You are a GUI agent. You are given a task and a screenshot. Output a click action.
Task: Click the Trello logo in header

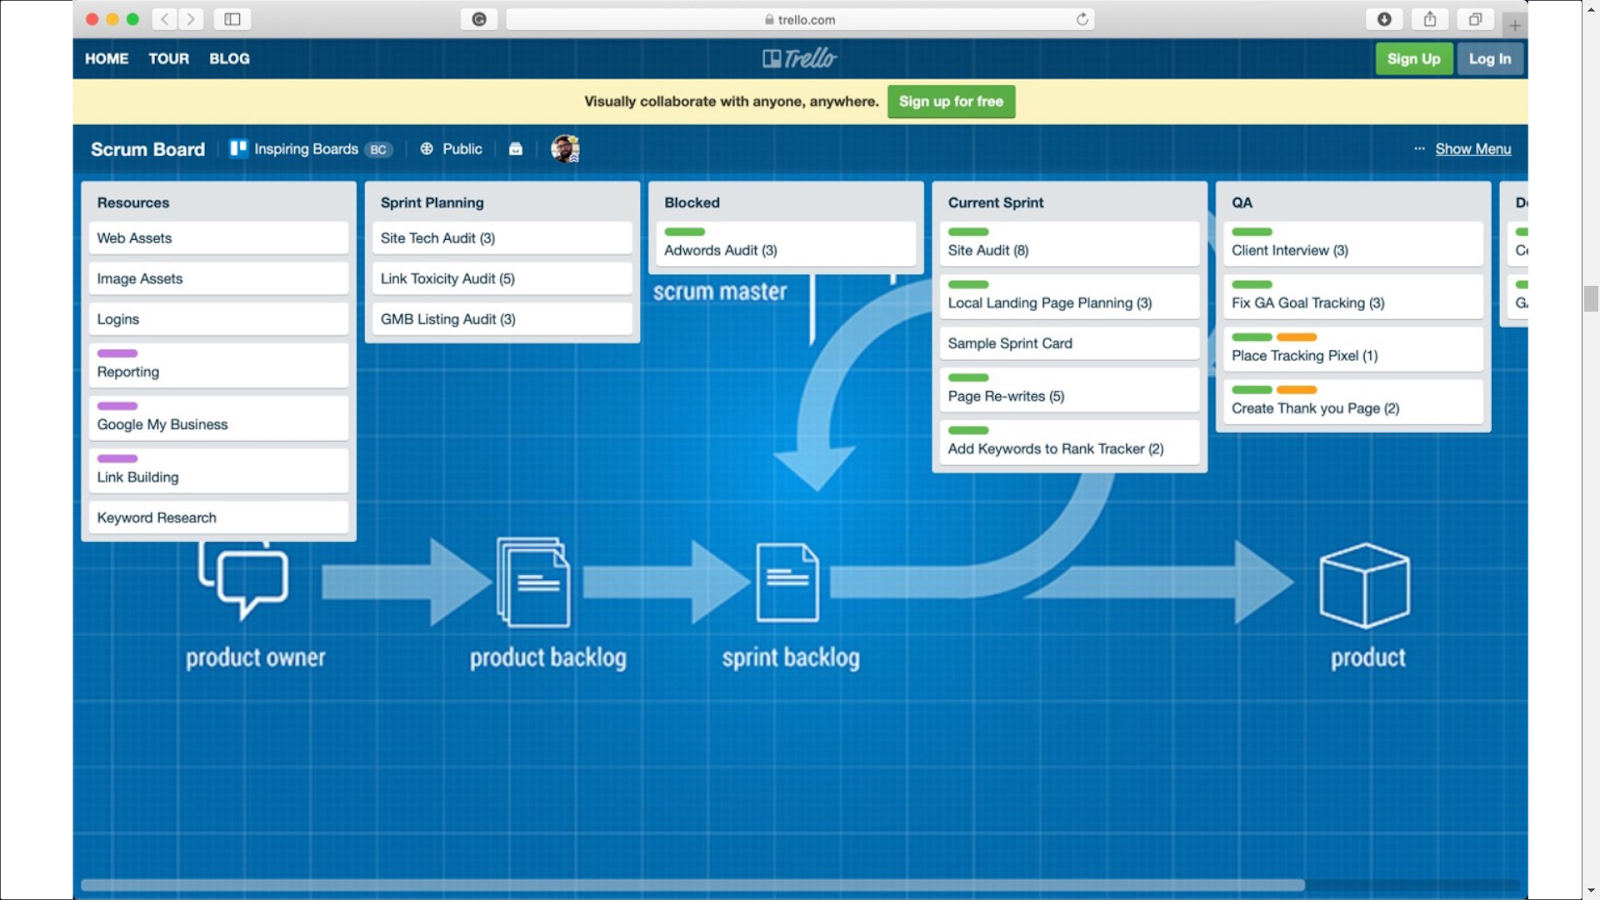[x=800, y=58]
